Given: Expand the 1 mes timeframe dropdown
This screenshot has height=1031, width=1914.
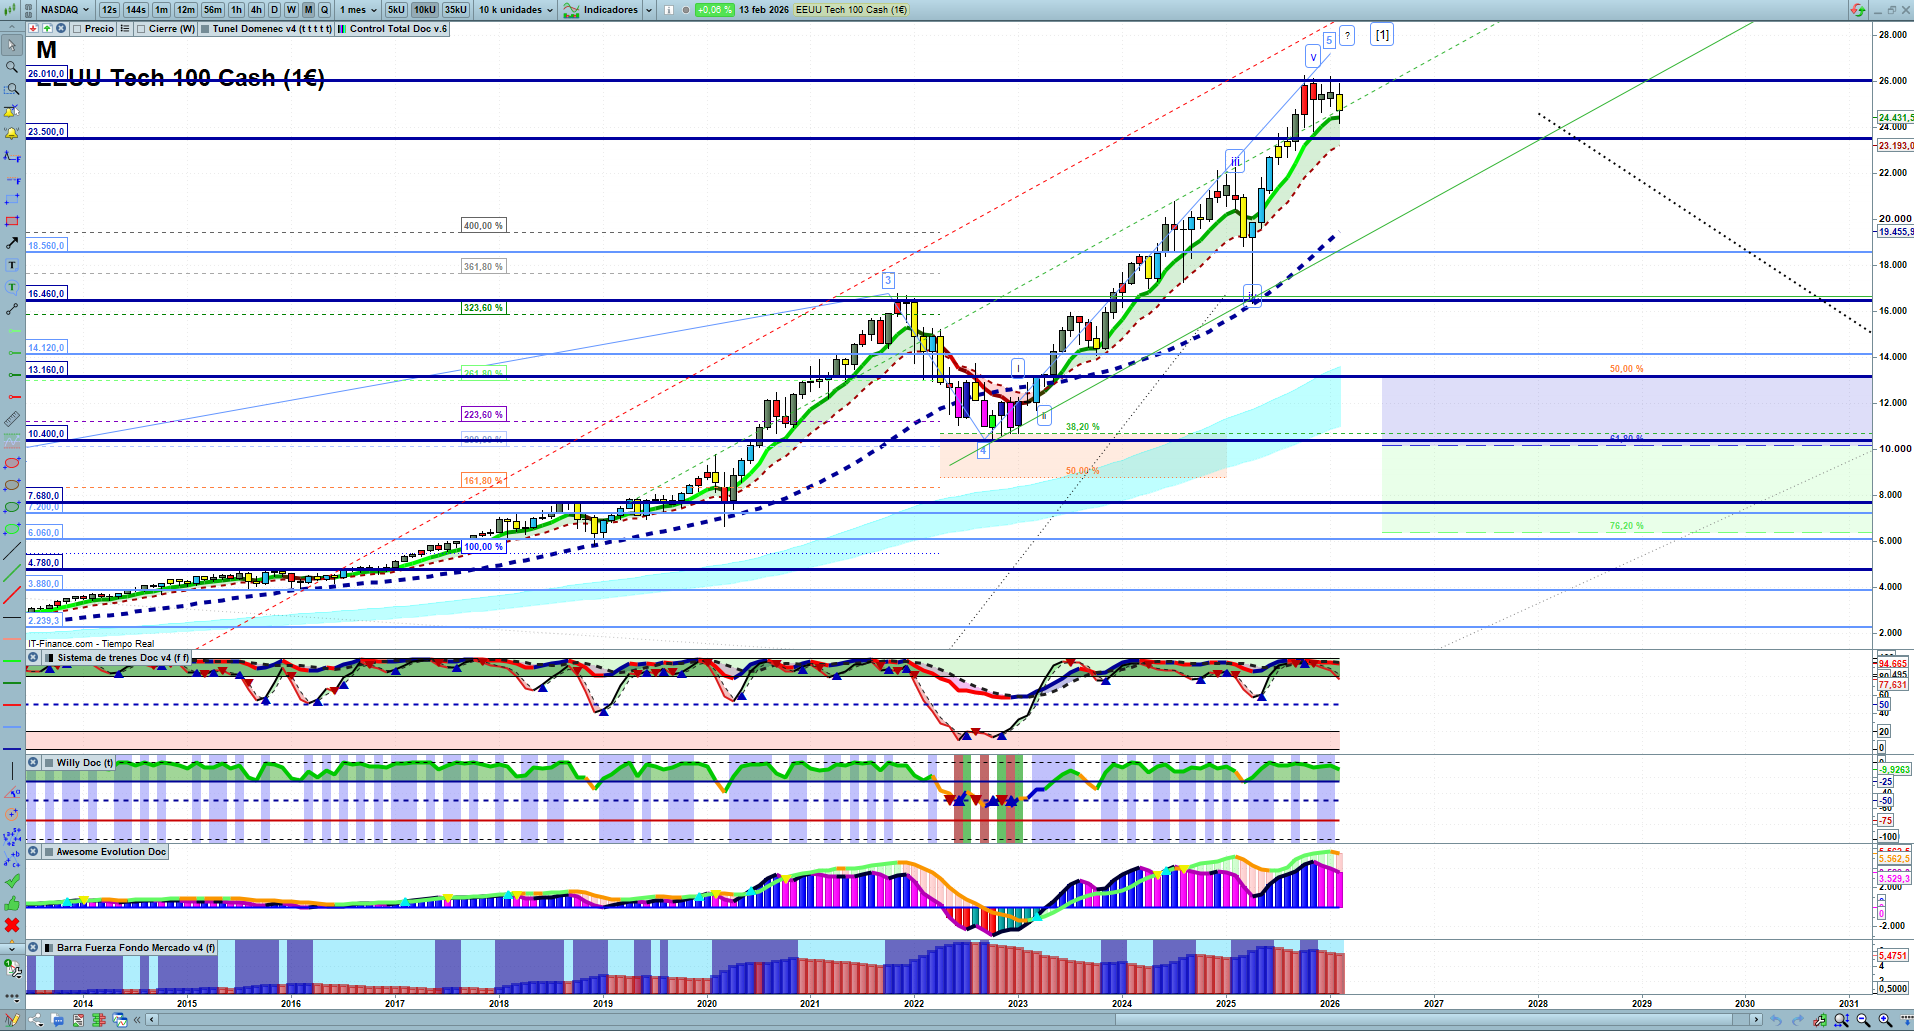Looking at the screenshot, I should (359, 10).
